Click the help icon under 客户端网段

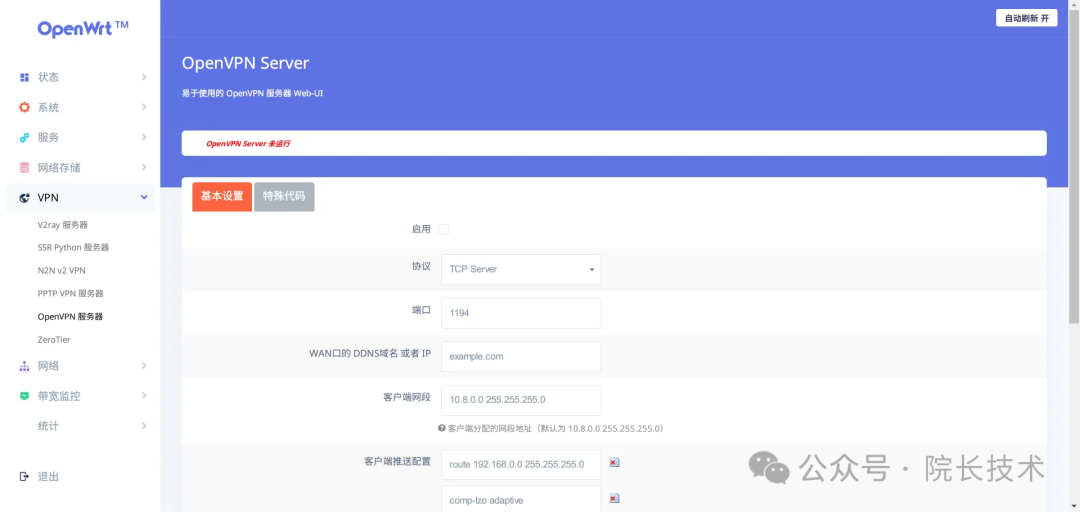point(442,428)
